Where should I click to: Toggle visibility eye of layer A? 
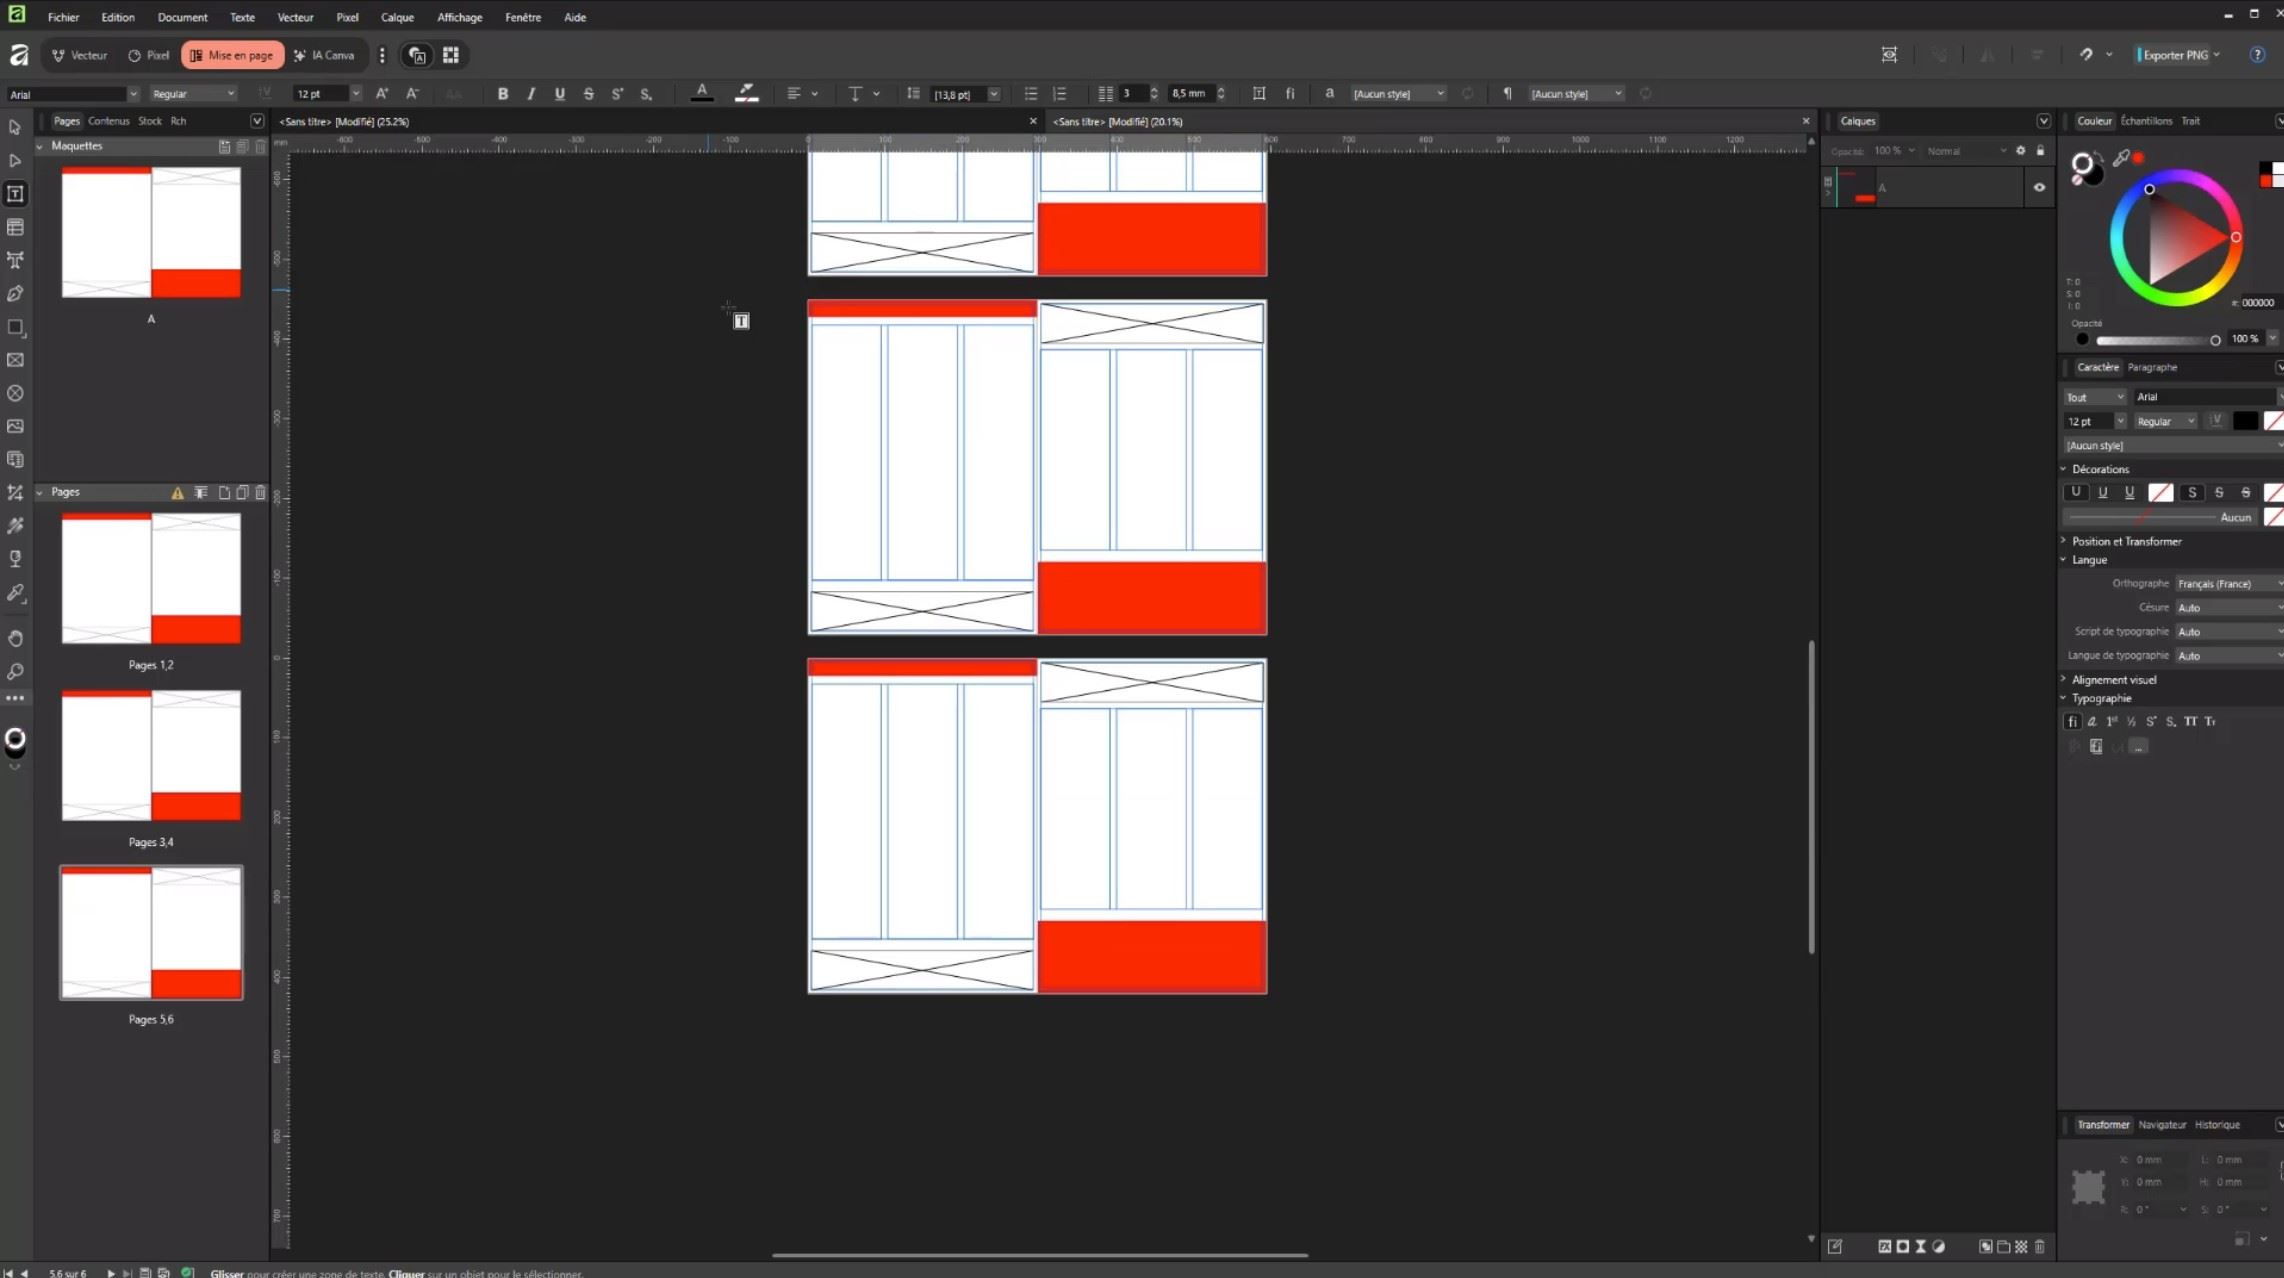click(2039, 187)
